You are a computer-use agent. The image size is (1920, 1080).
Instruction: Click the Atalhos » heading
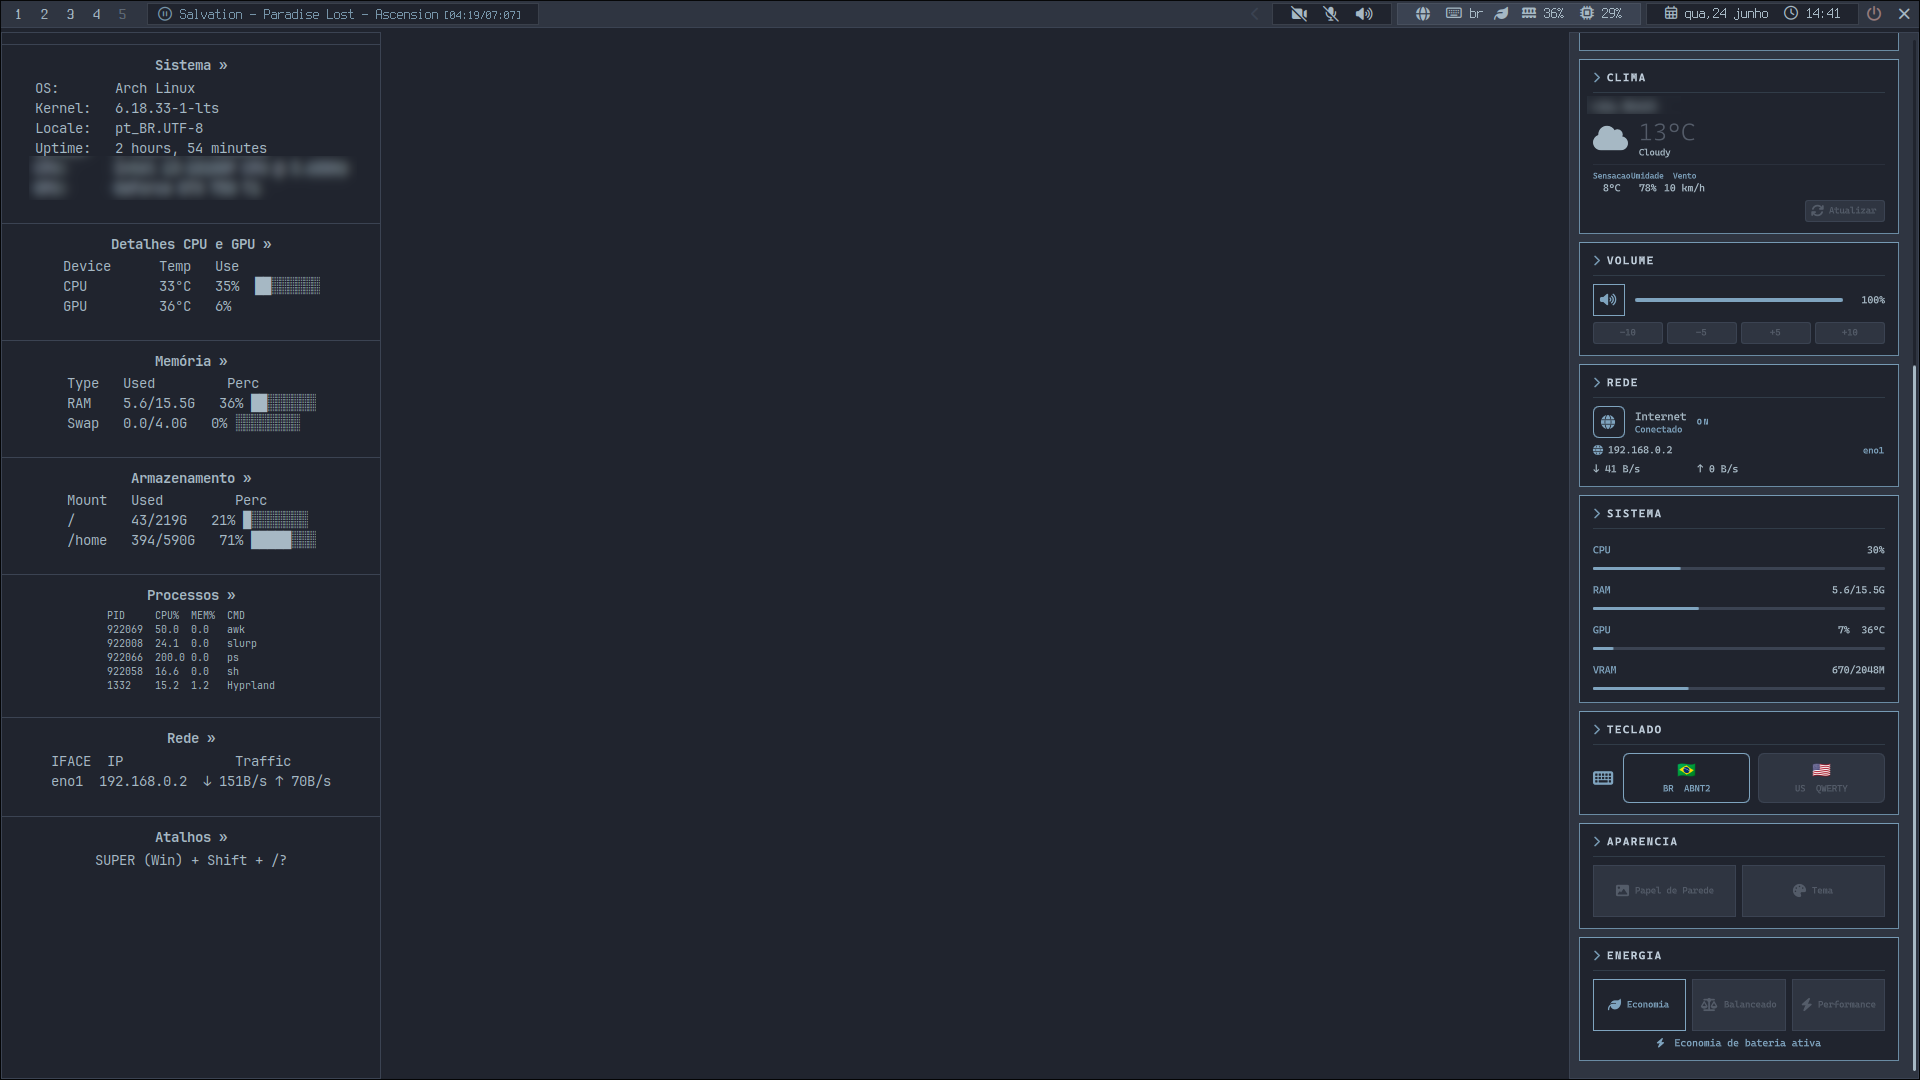coord(191,837)
